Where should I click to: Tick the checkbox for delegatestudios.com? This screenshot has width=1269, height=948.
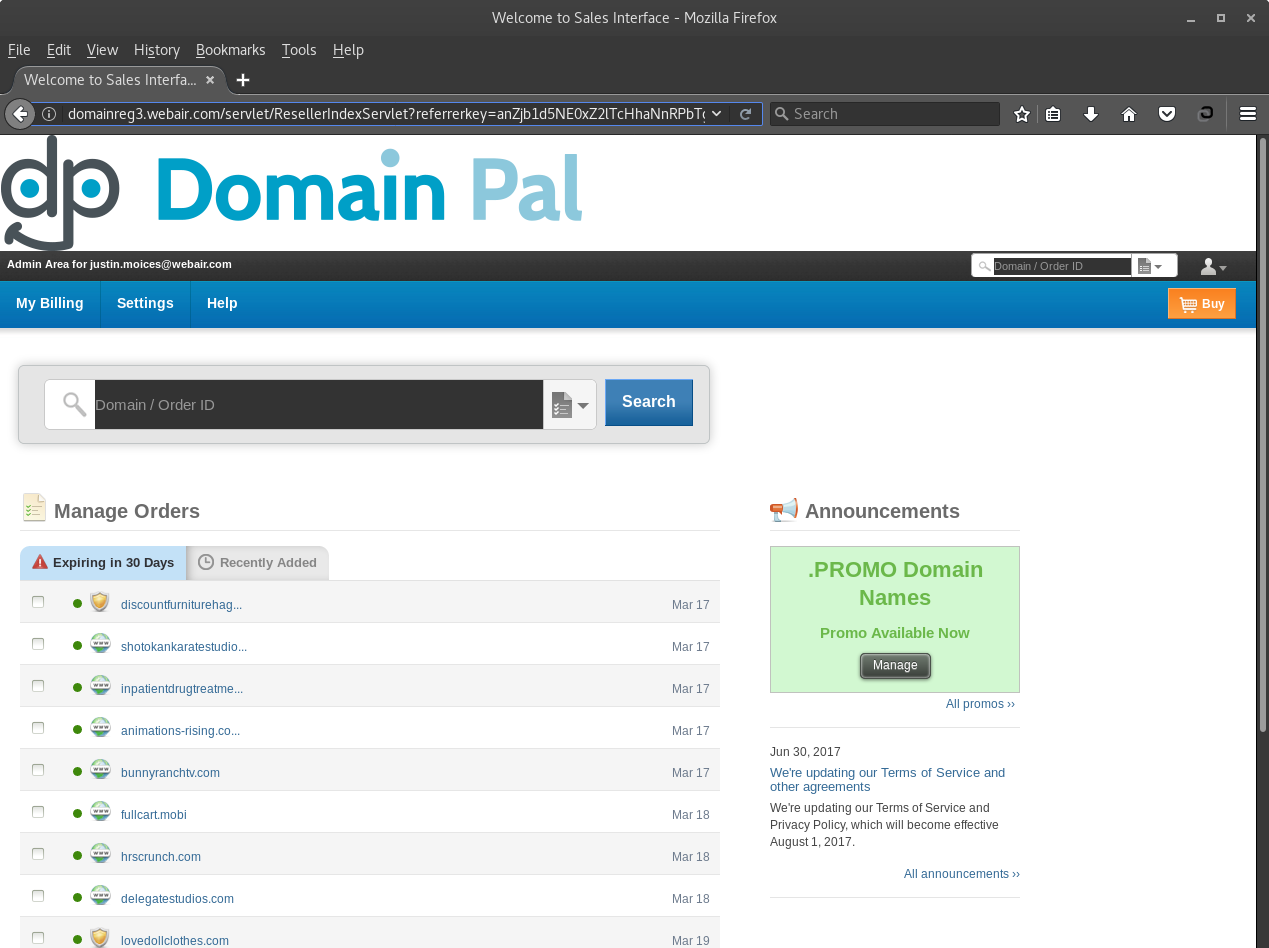pos(38,896)
